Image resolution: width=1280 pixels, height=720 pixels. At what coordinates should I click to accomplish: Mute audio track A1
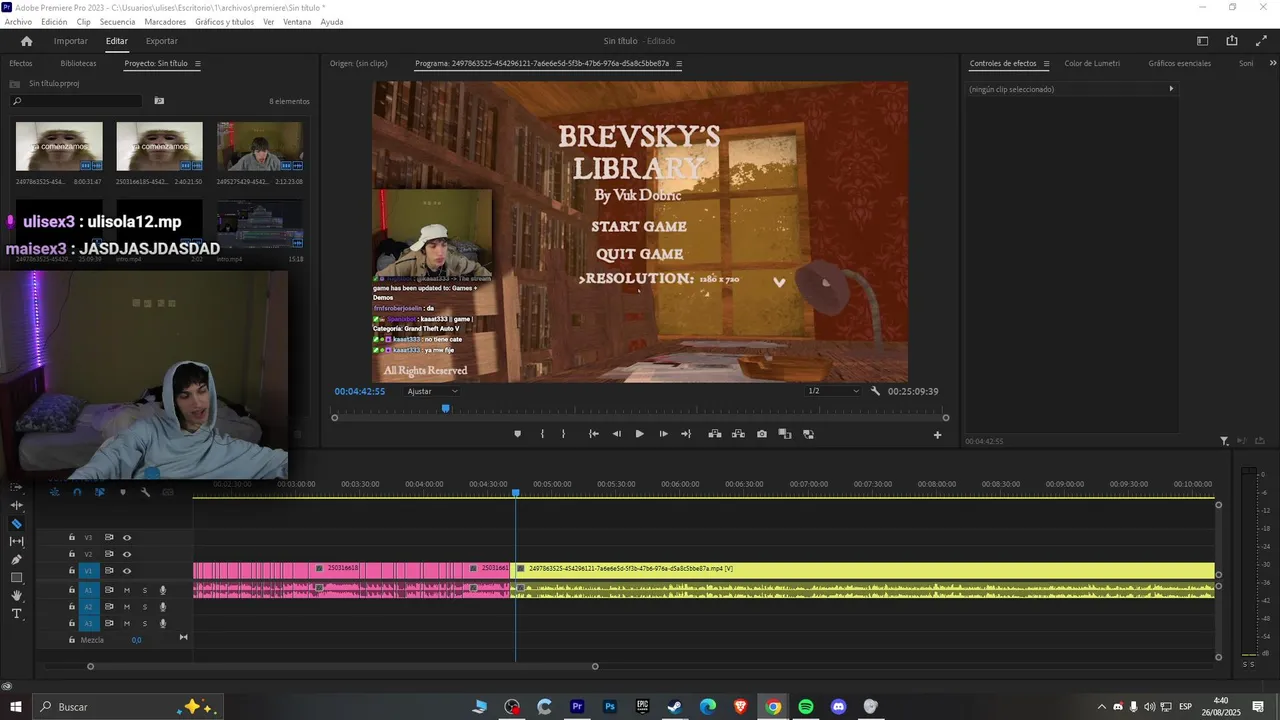pyautogui.click(x=127, y=590)
